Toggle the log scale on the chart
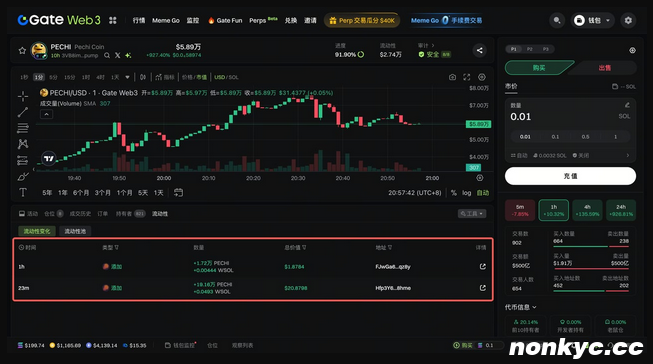The width and height of the screenshot is (653, 364). tap(466, 193)
